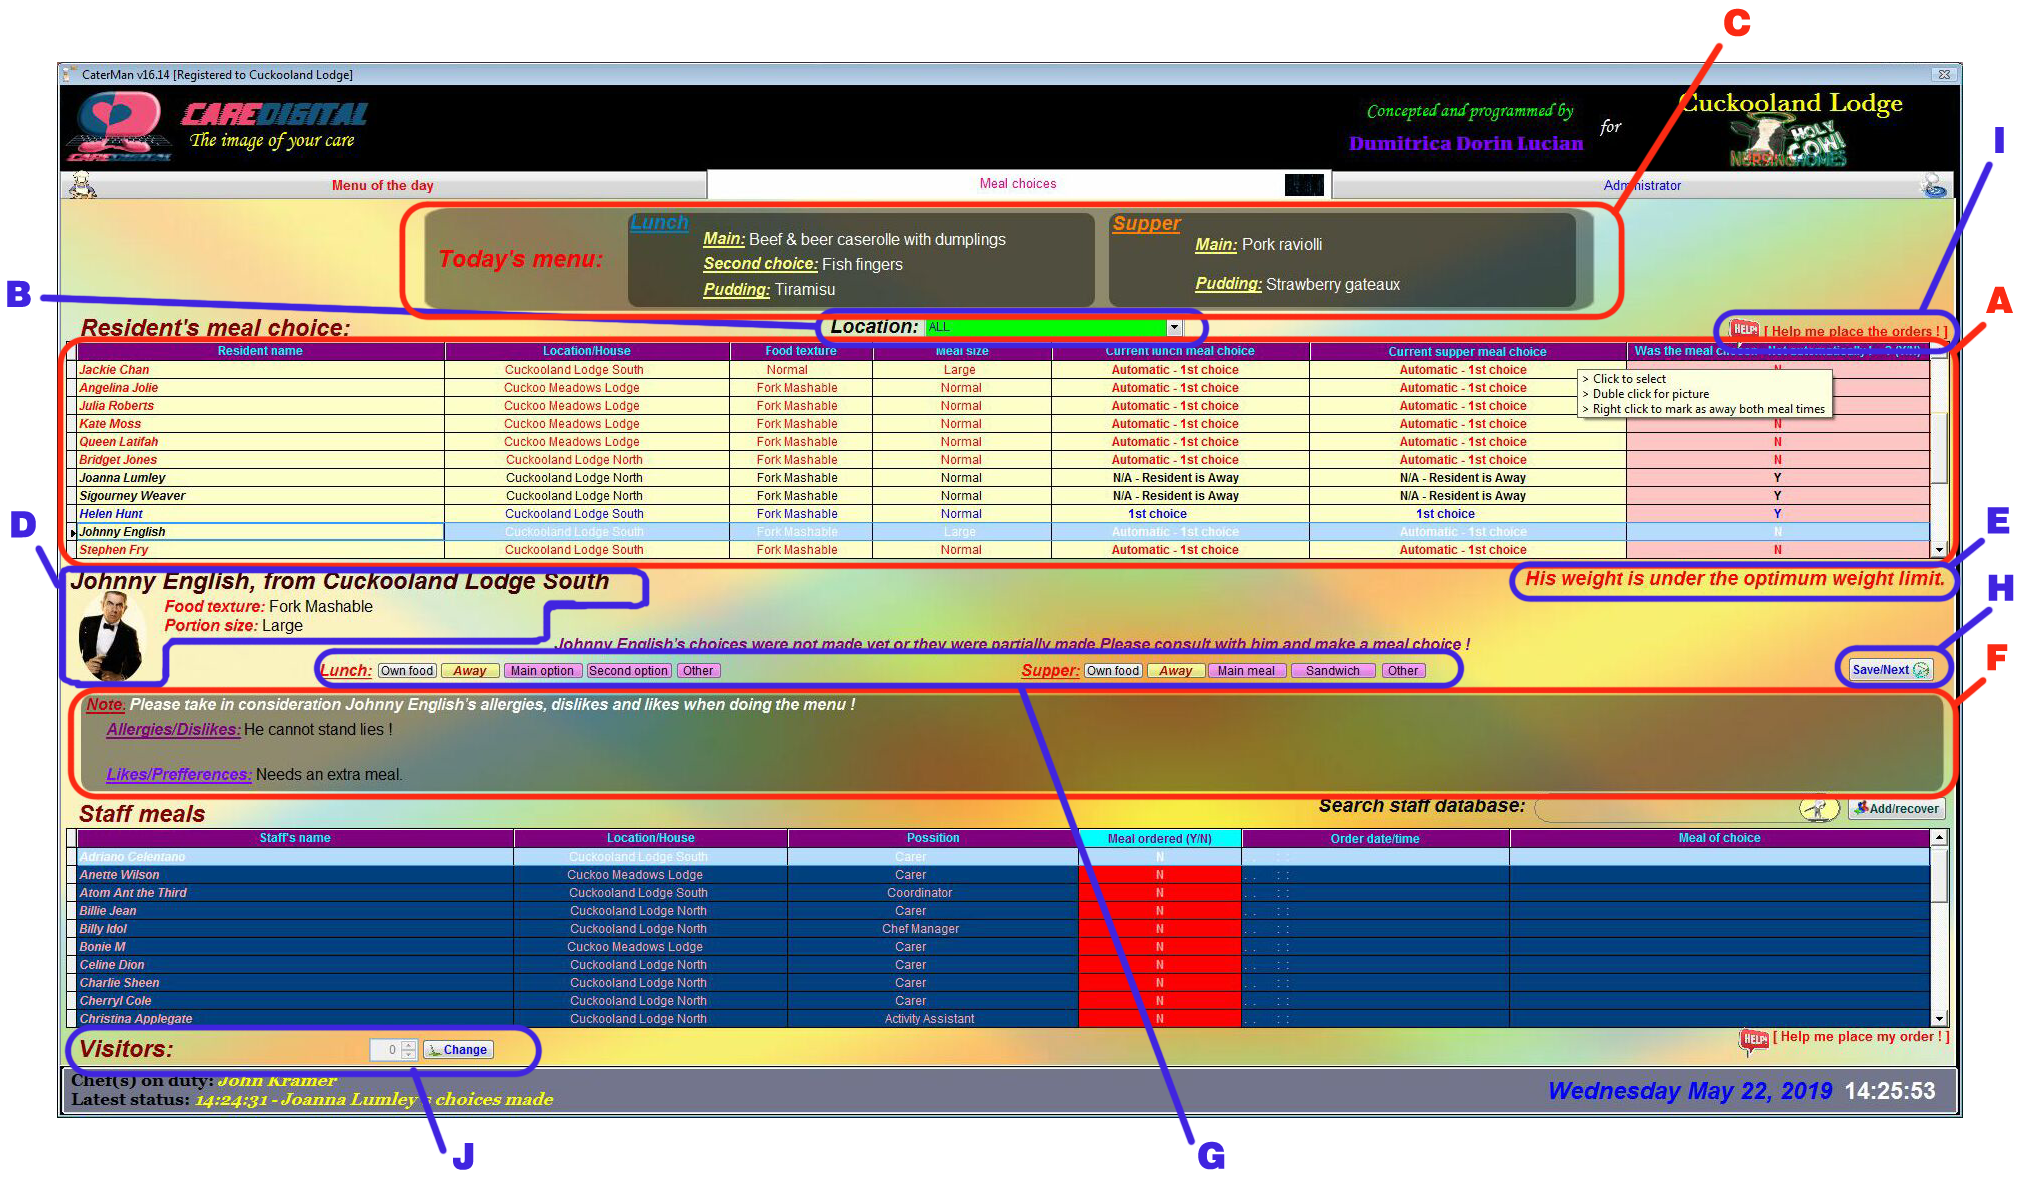Click the visitors count spinner arrows
2020x1180 pixels.
point(408,1050)
